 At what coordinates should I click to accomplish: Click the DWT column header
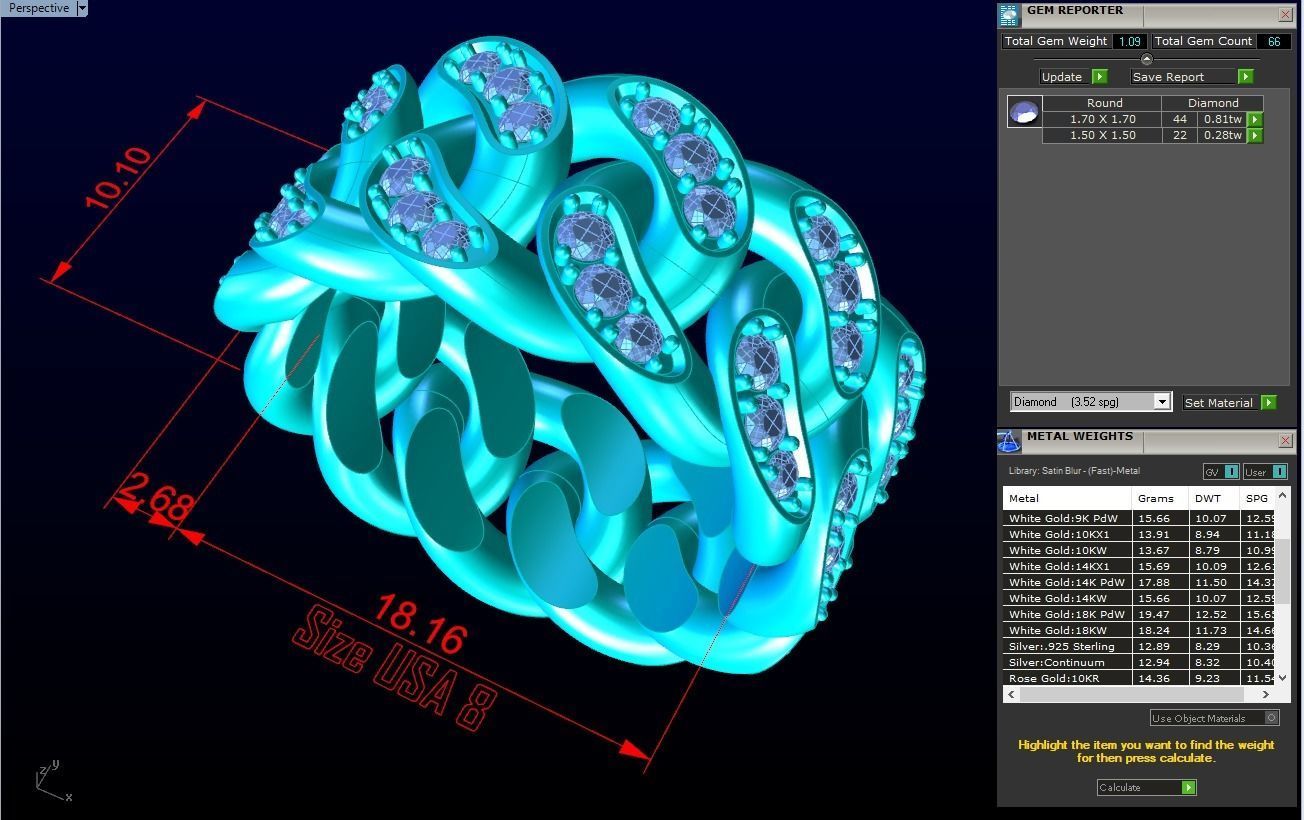coord(1214,498)
